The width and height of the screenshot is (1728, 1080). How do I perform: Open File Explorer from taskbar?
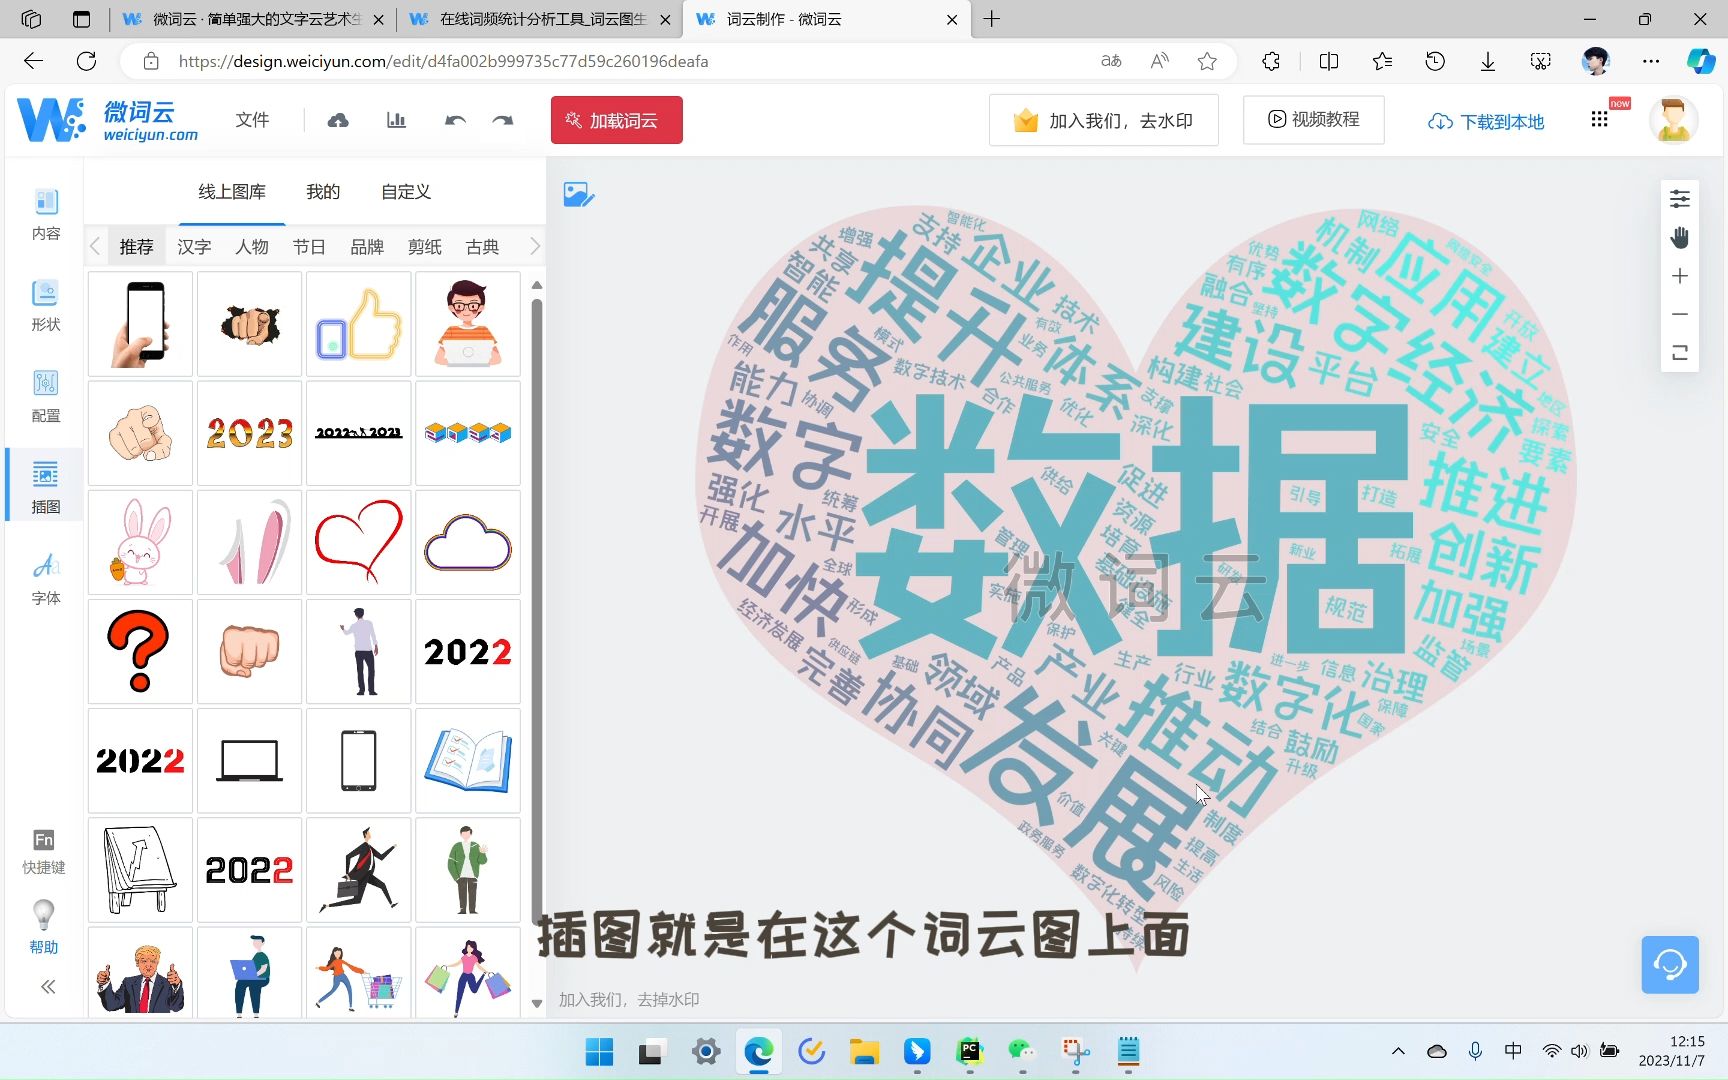pos(864,1051)
